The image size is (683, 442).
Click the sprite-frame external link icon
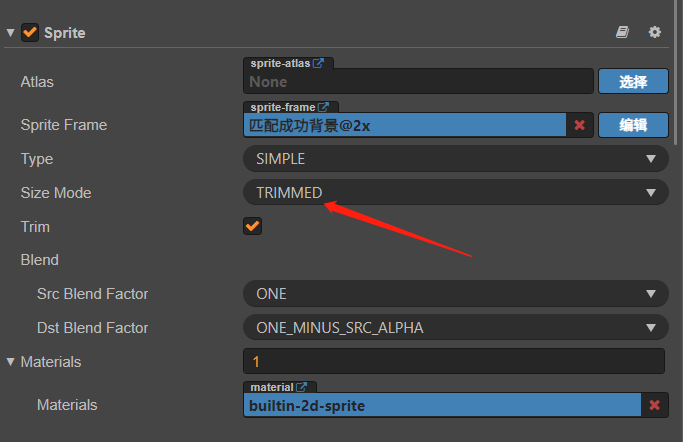click(x=324, y=107)
